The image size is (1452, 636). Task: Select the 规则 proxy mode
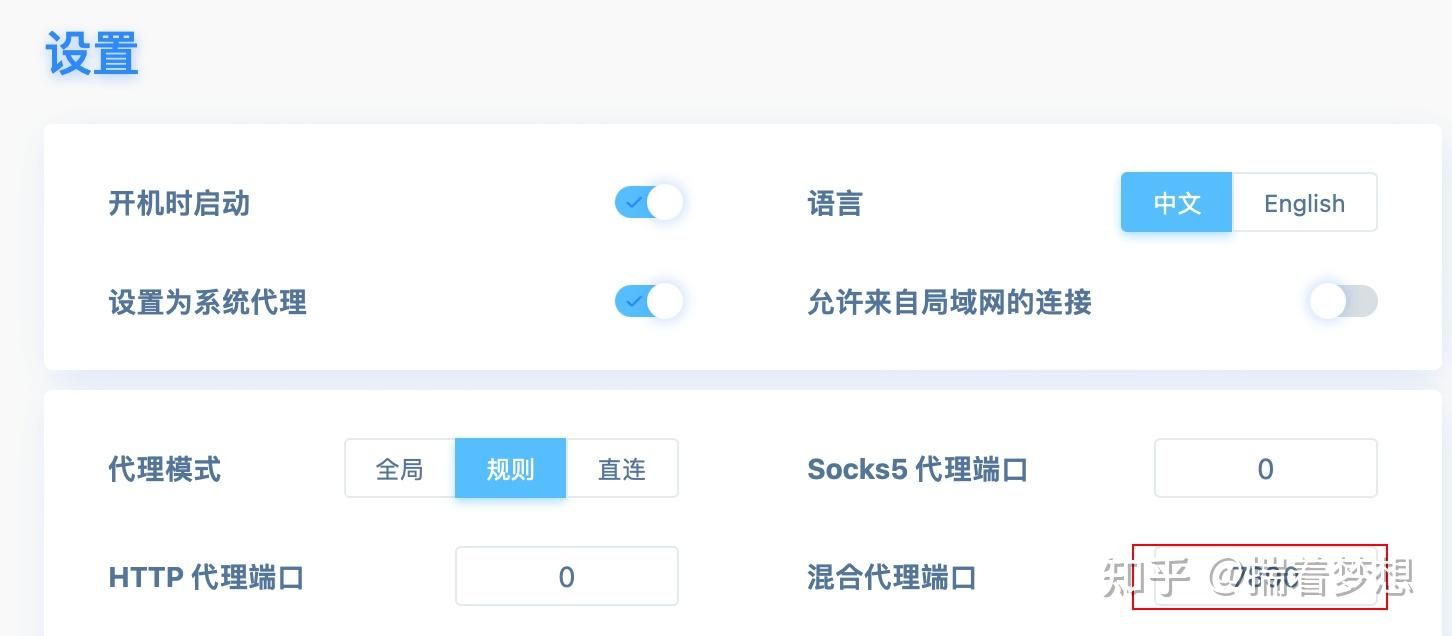pos(511,468)
